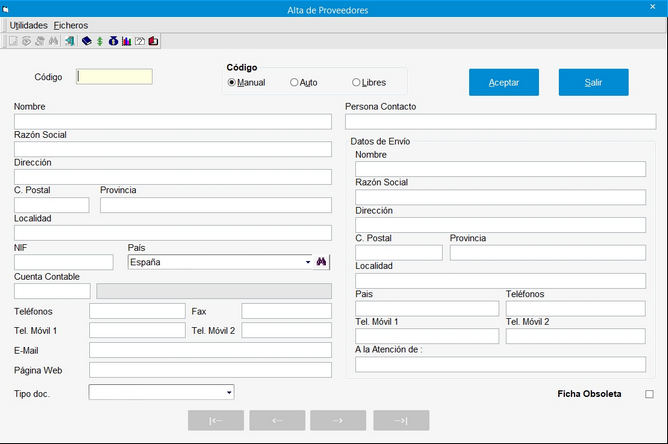Click the blue book toolbar icon
668x444 pixels.
click(x=86, y=41)
